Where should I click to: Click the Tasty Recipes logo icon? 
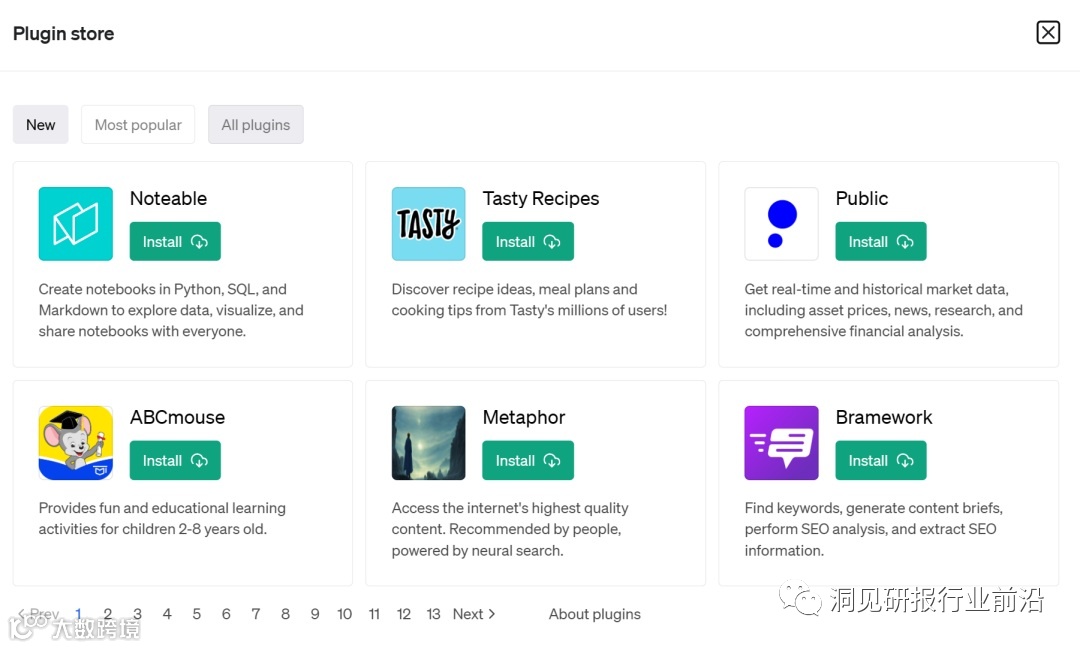428,224
